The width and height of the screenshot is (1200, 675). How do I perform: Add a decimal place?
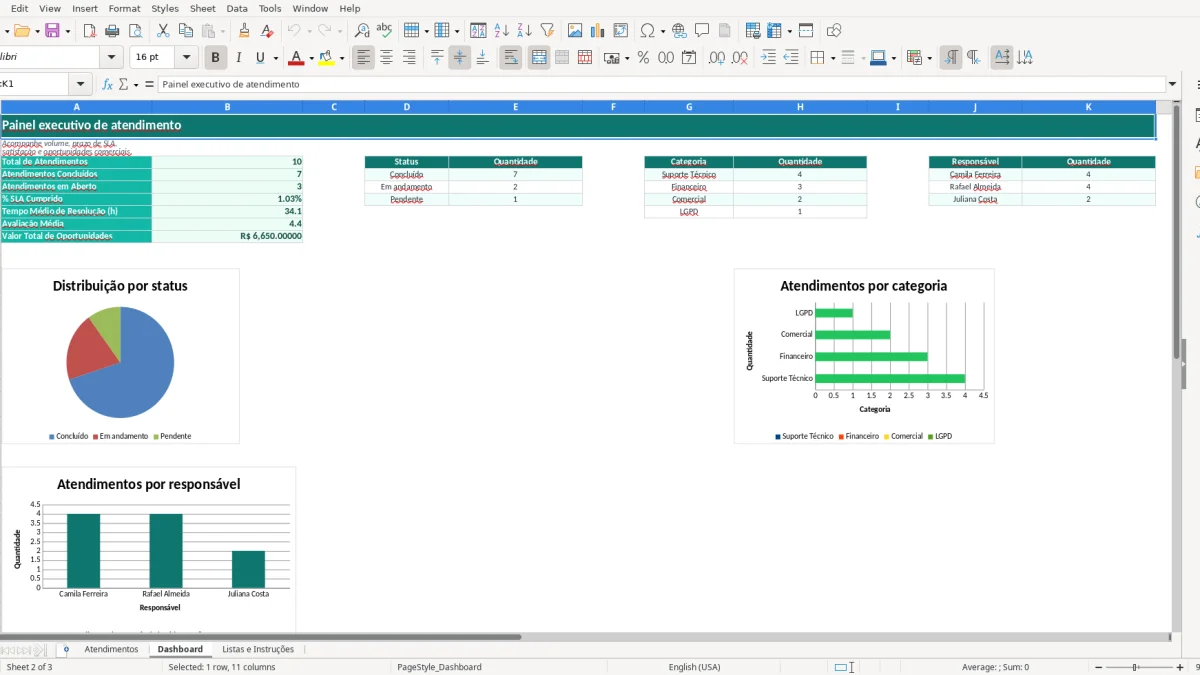click(x=717, y=58)
